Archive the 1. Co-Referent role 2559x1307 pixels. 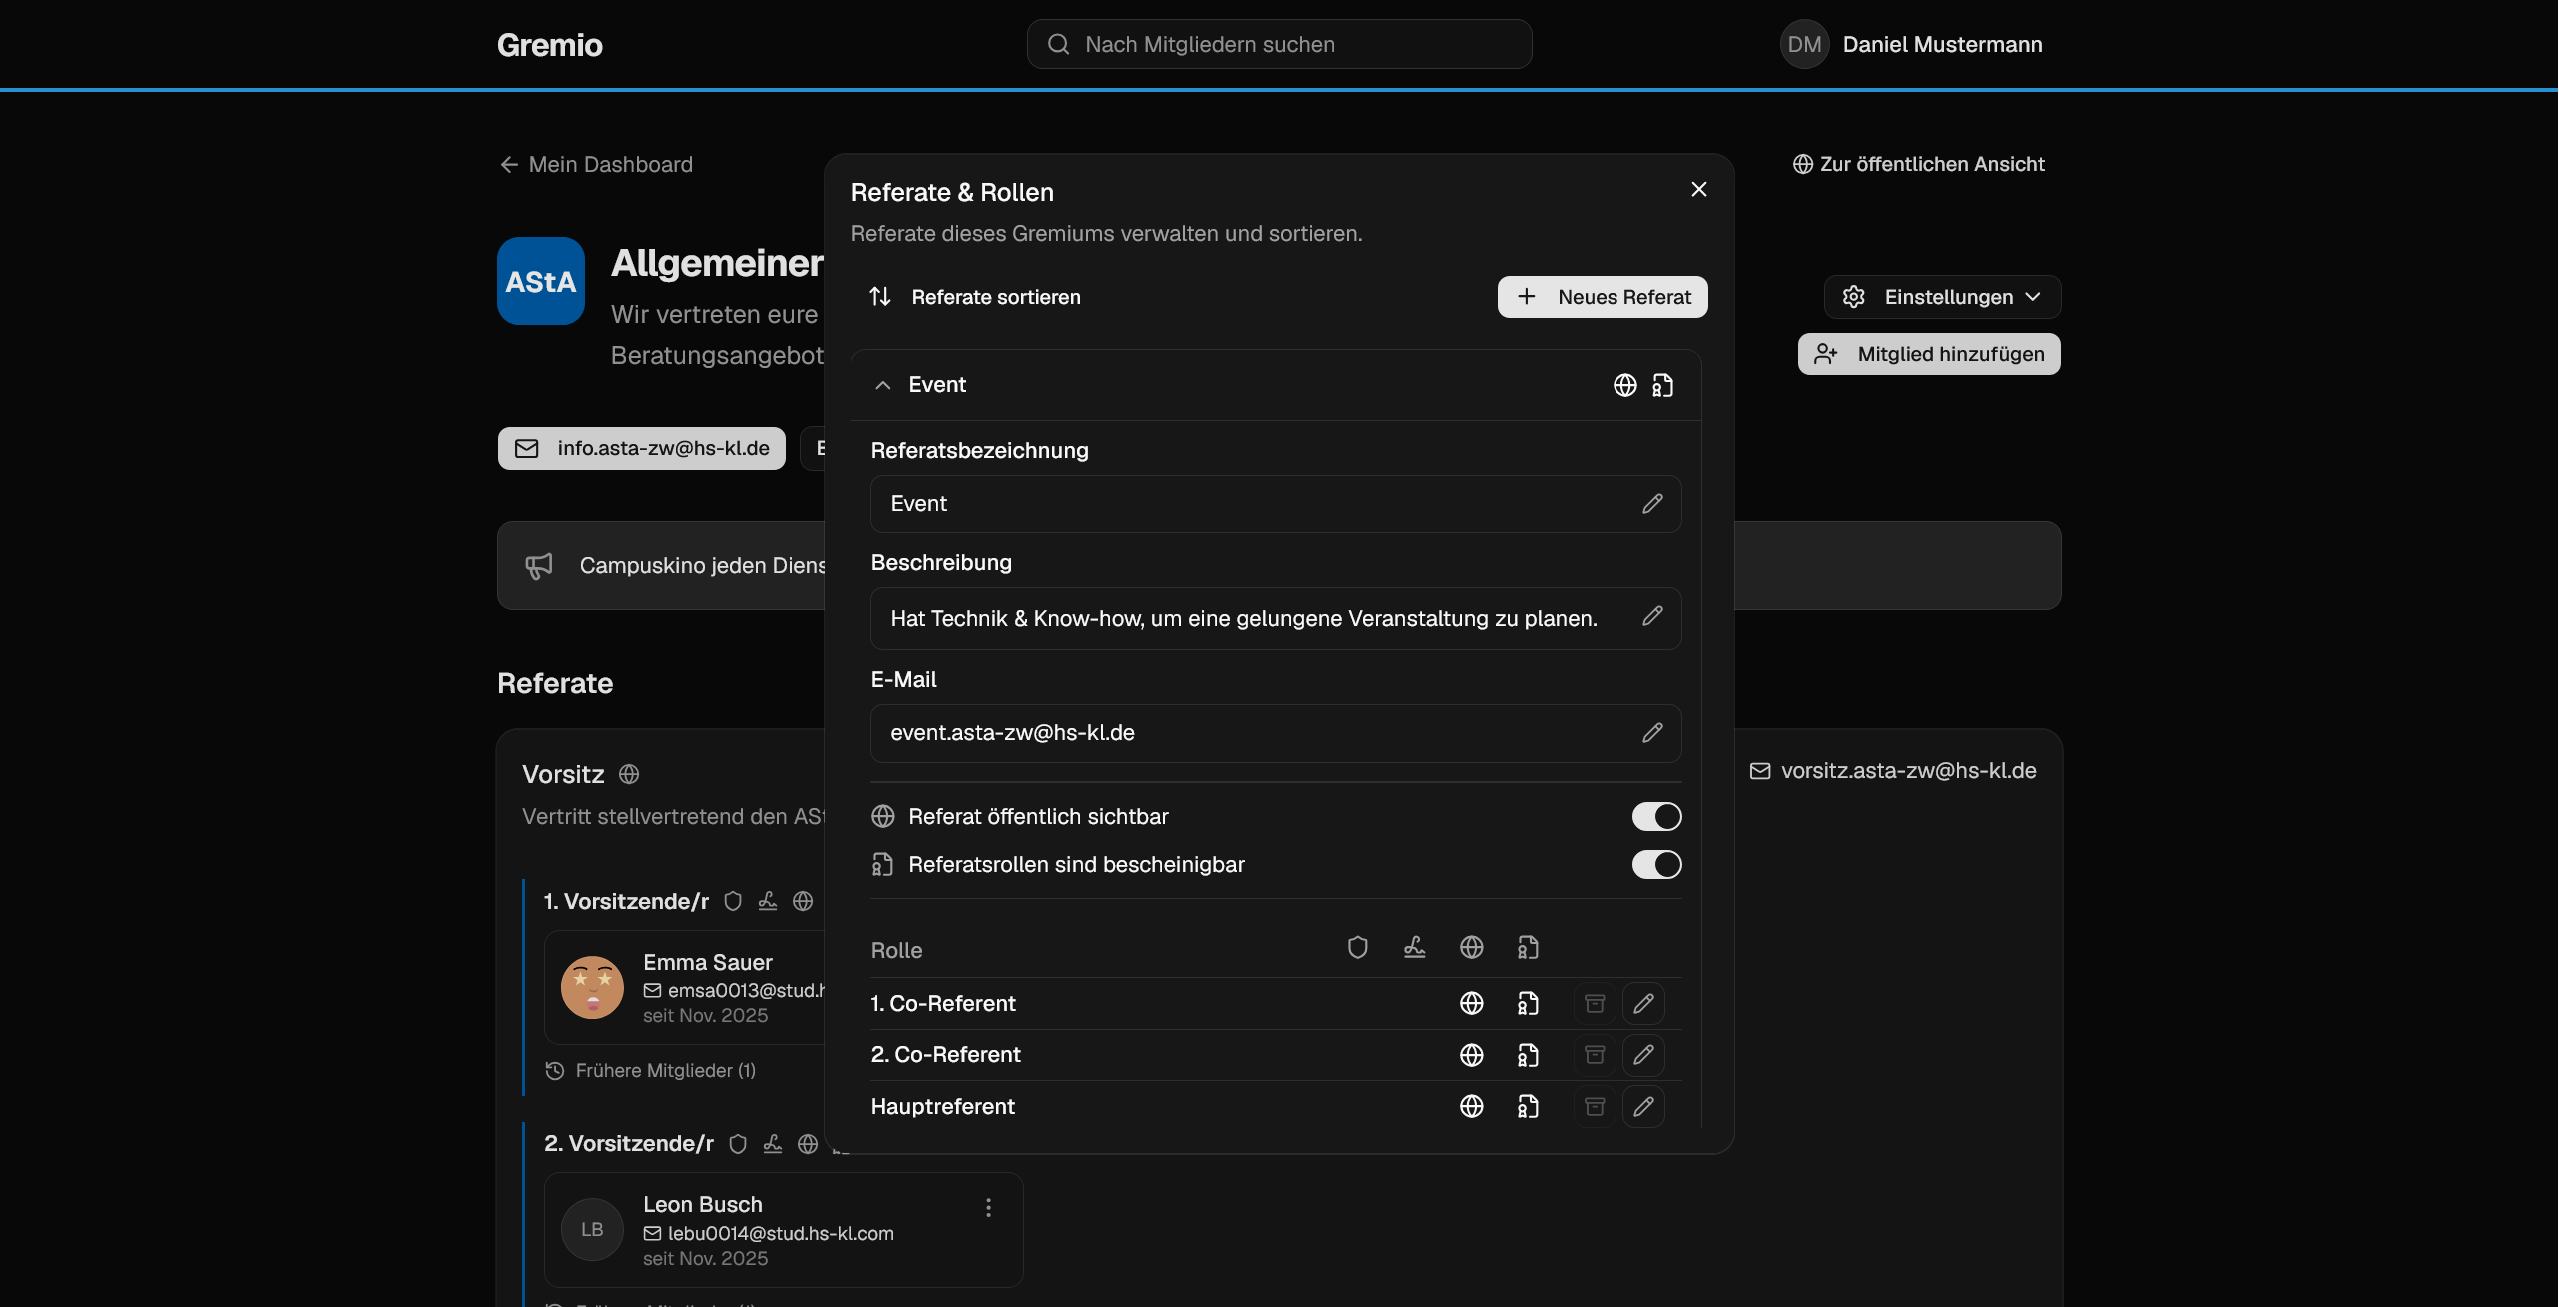point(1595,1003)
